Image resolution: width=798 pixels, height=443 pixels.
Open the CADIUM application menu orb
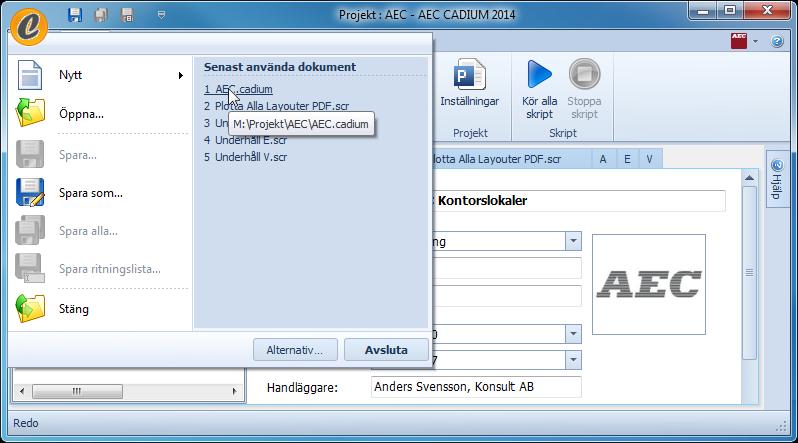point(29,26)
